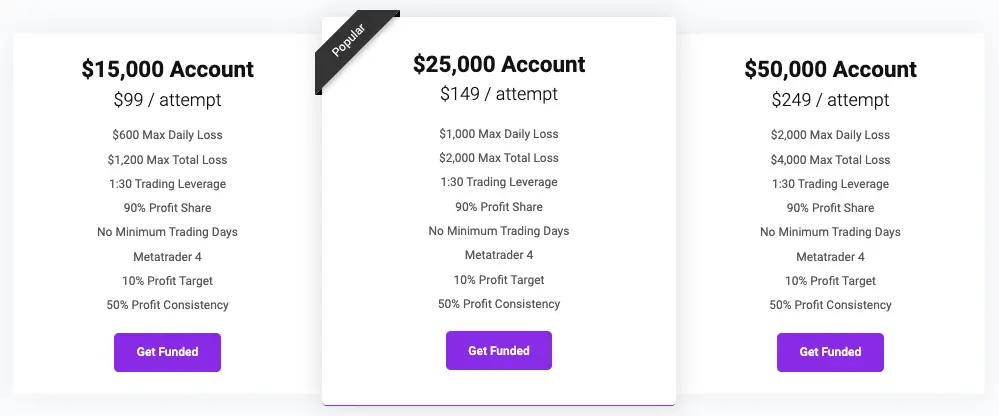
Task: Select the $99 / attempt price
Action: [168, 100]
